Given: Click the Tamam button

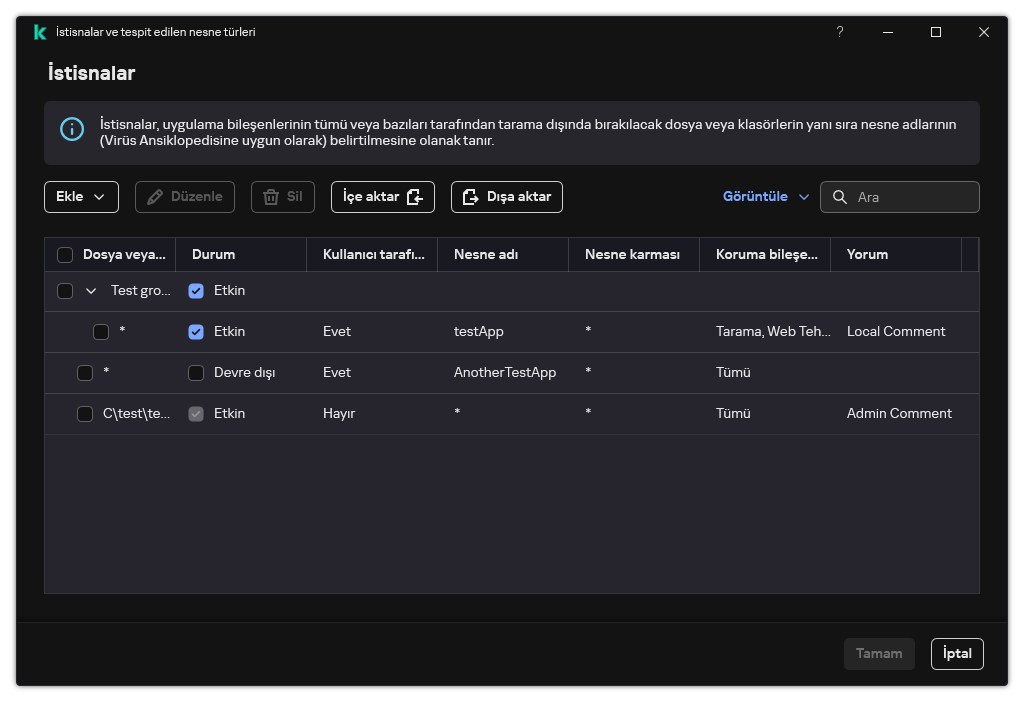Looking at the screenshot, I should 878,654.
